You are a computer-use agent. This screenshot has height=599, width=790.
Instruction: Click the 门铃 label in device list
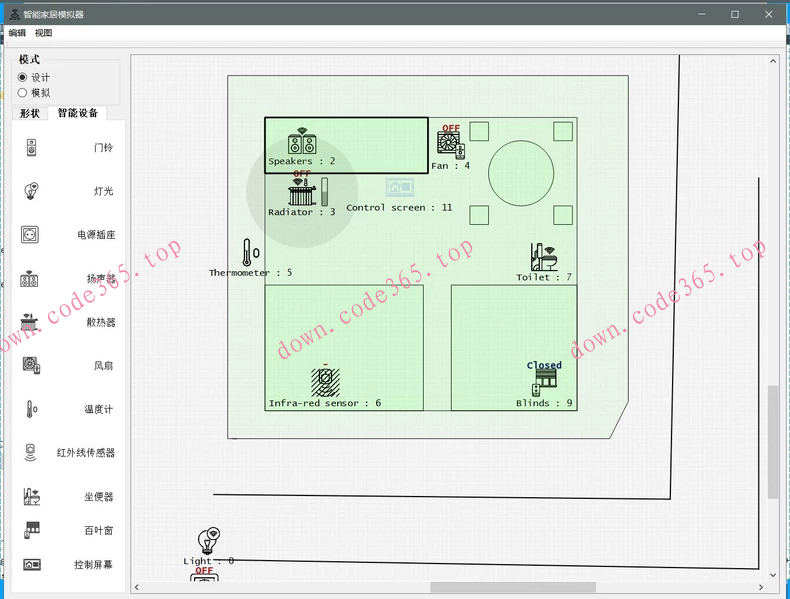tap(103, 148)
